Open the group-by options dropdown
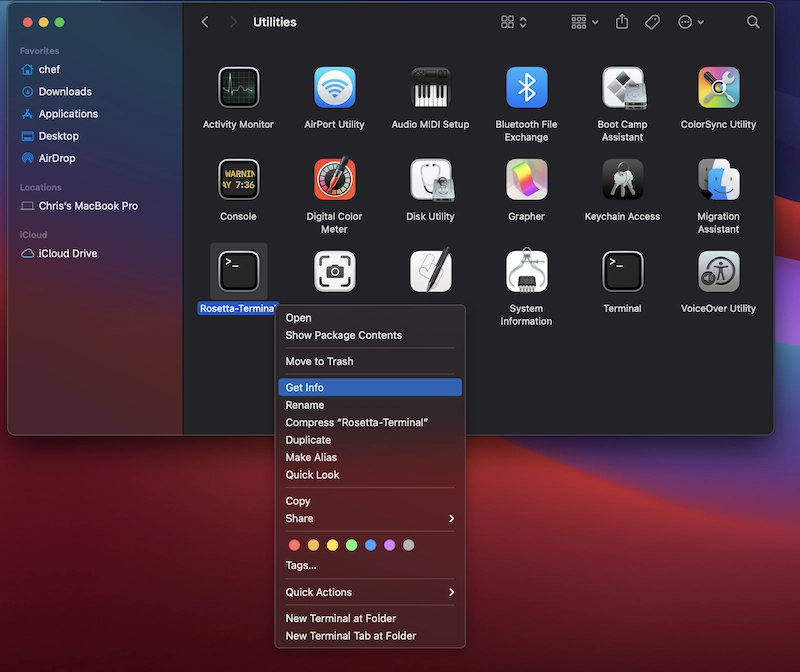This screenshot has height=672, width=800. click(584, 22)
